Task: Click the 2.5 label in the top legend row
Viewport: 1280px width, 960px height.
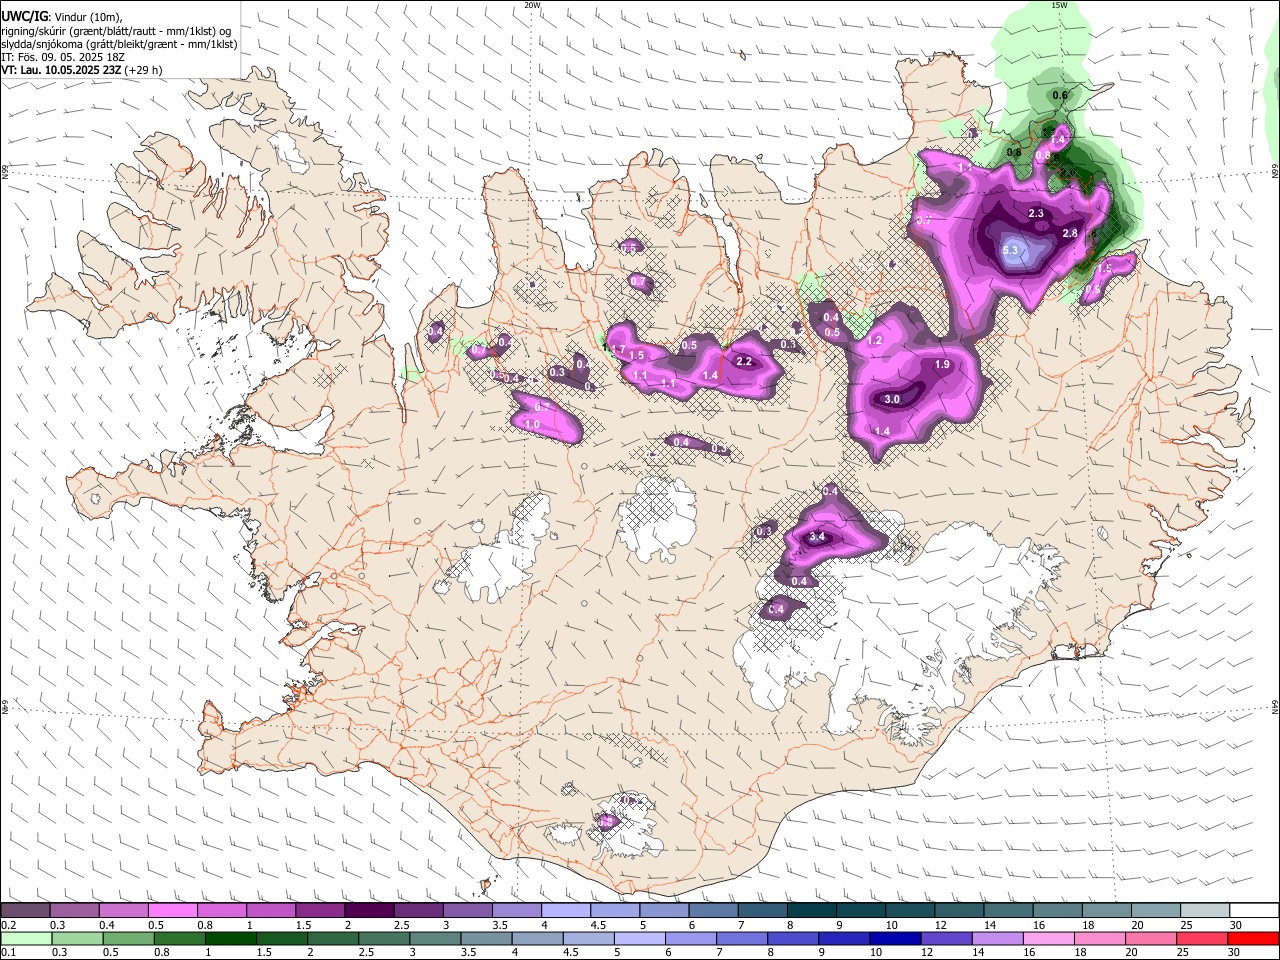Action: (401, 925)
